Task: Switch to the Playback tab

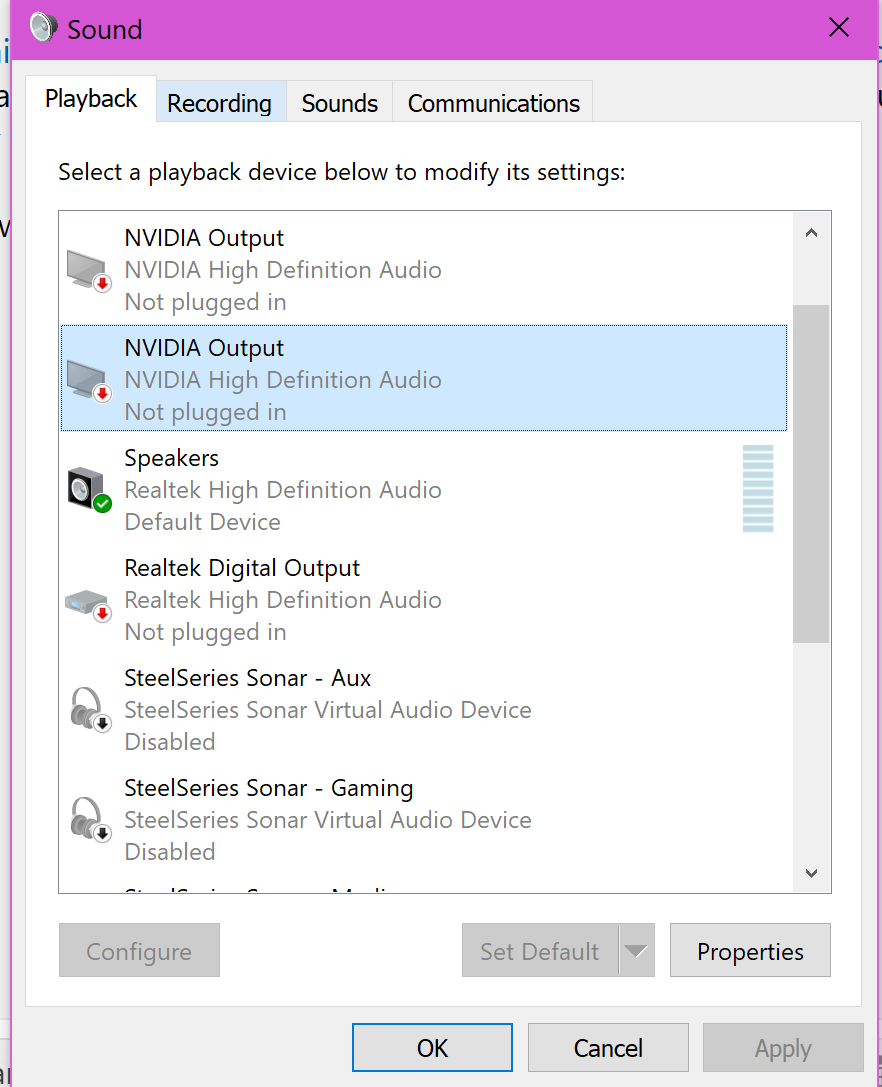Action: coord(91,99)
